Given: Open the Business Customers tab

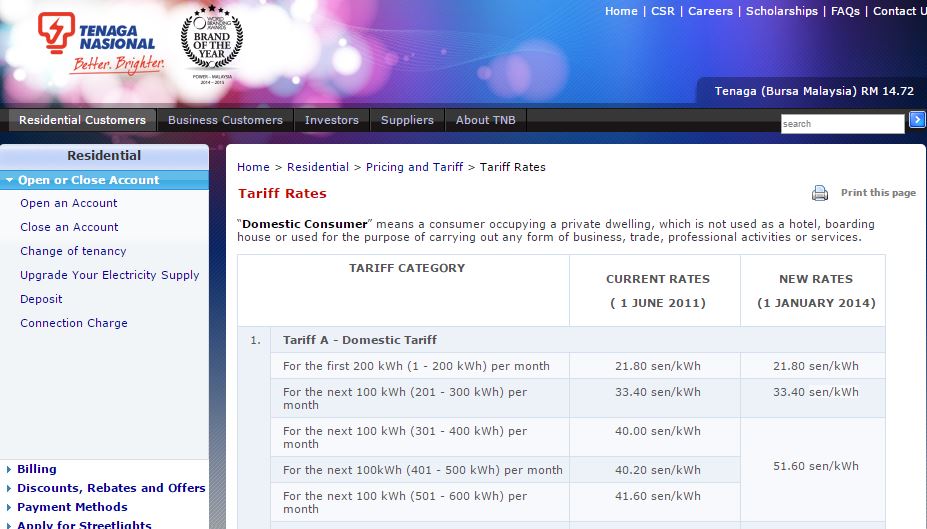Looking at the screenshot, I should coord(225,120).
